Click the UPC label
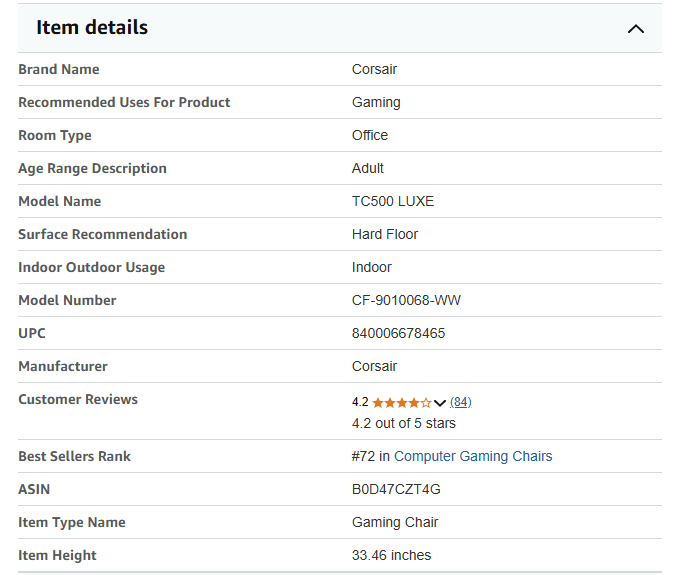The height and width of the screenshot is (575, 675). click(32, 334)
